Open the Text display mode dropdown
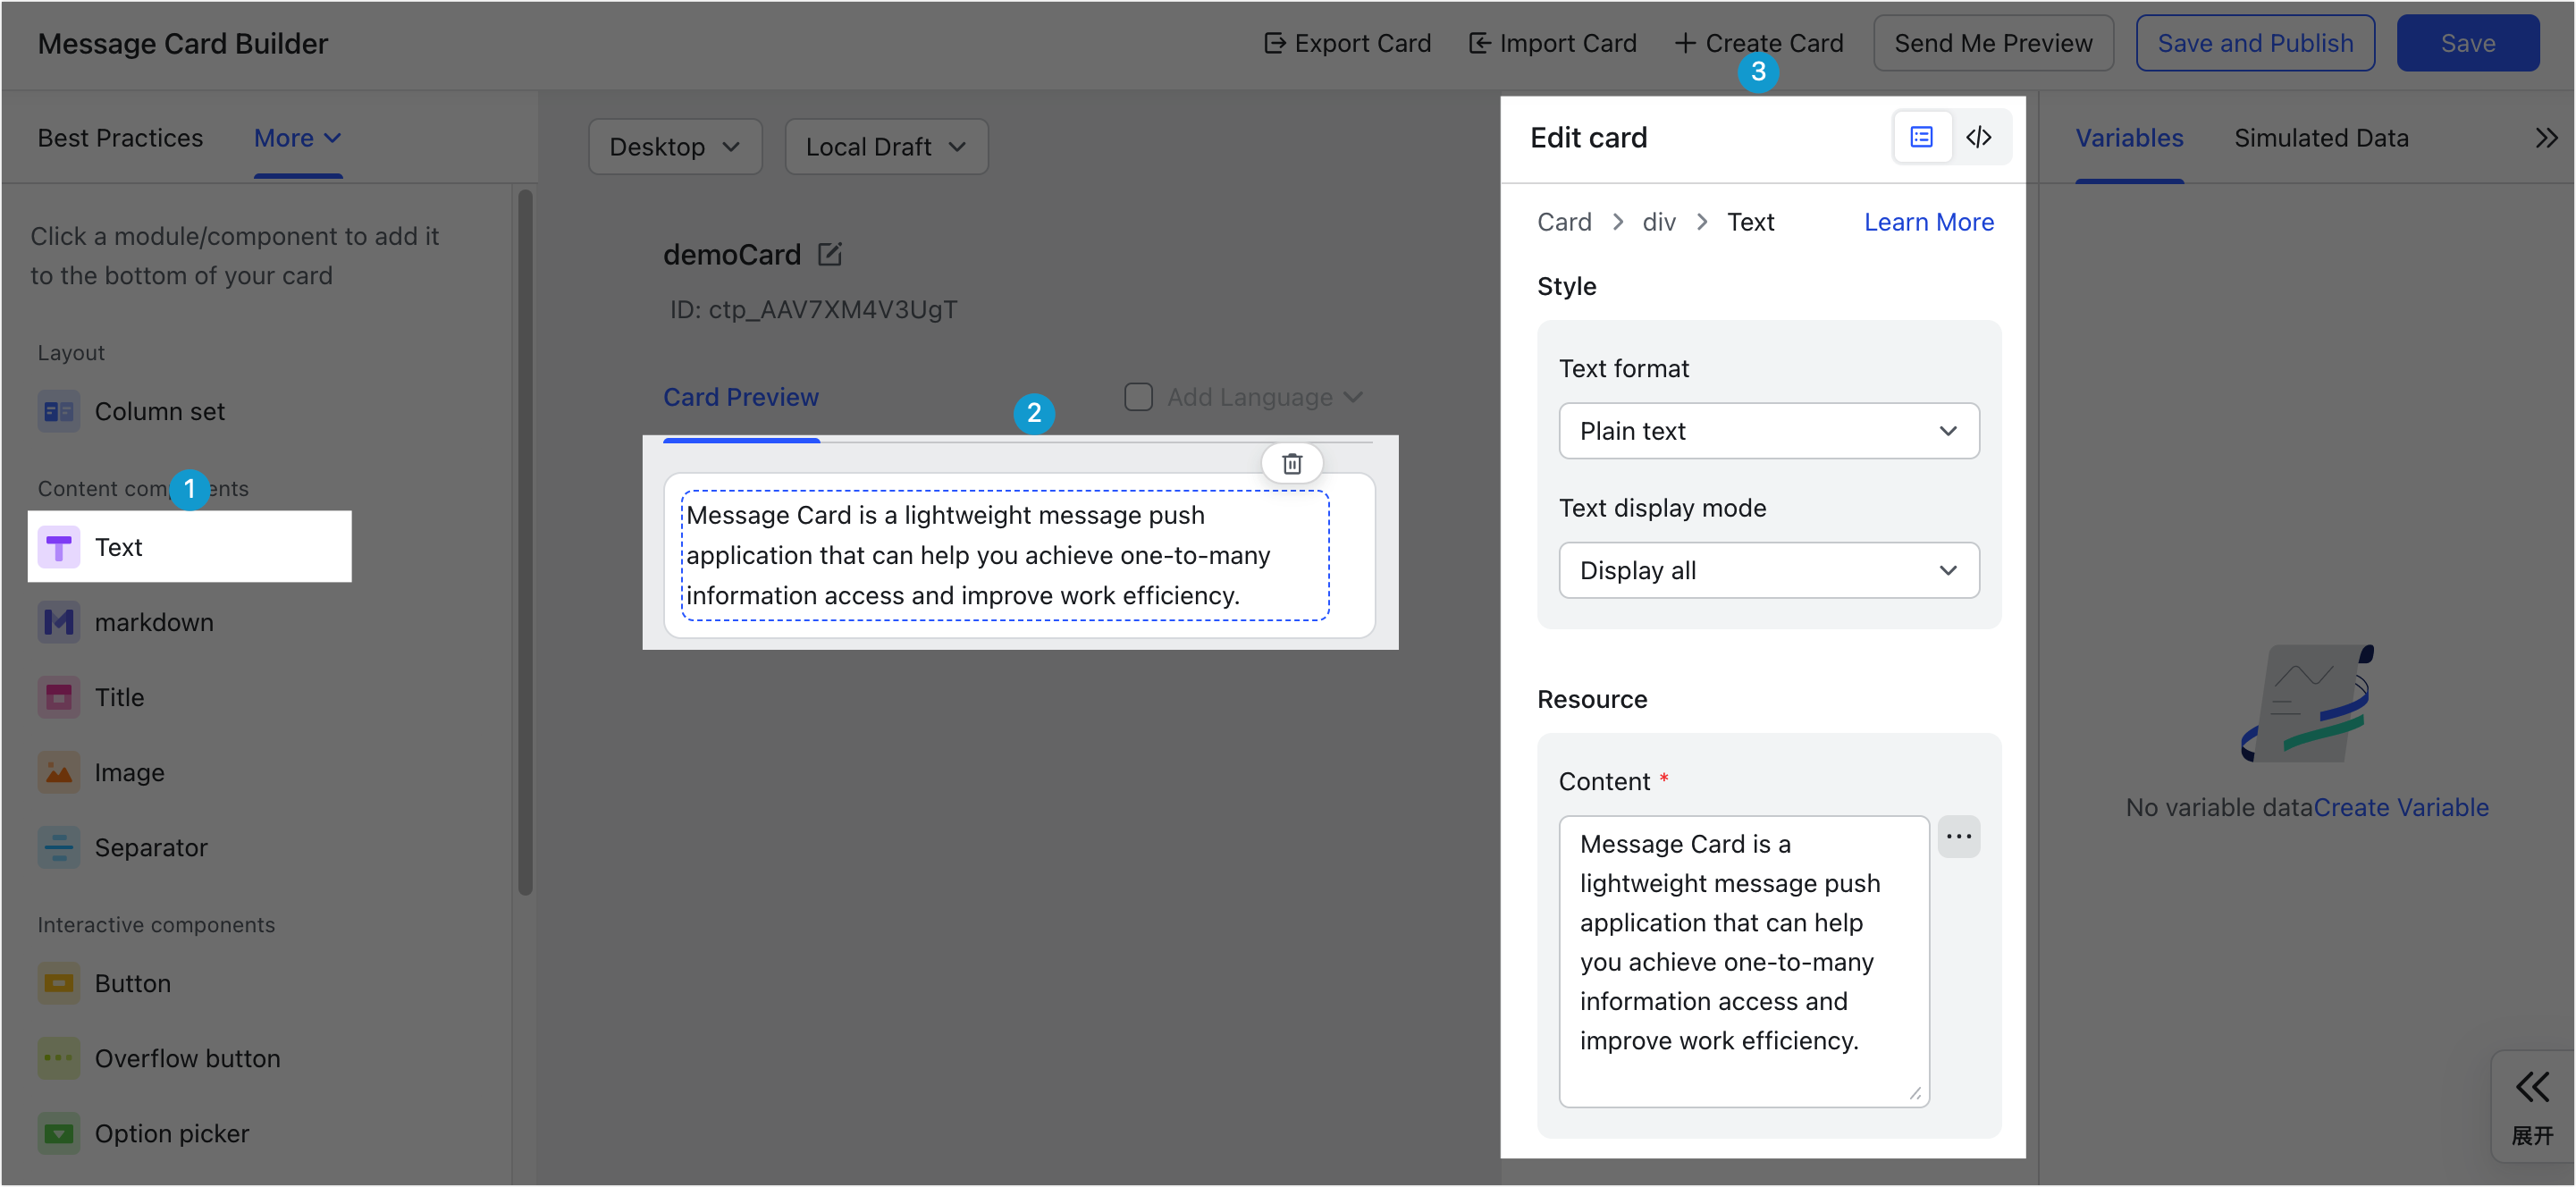Viewport: 2576px width, 1187px height. click(x=1768, y=570)
